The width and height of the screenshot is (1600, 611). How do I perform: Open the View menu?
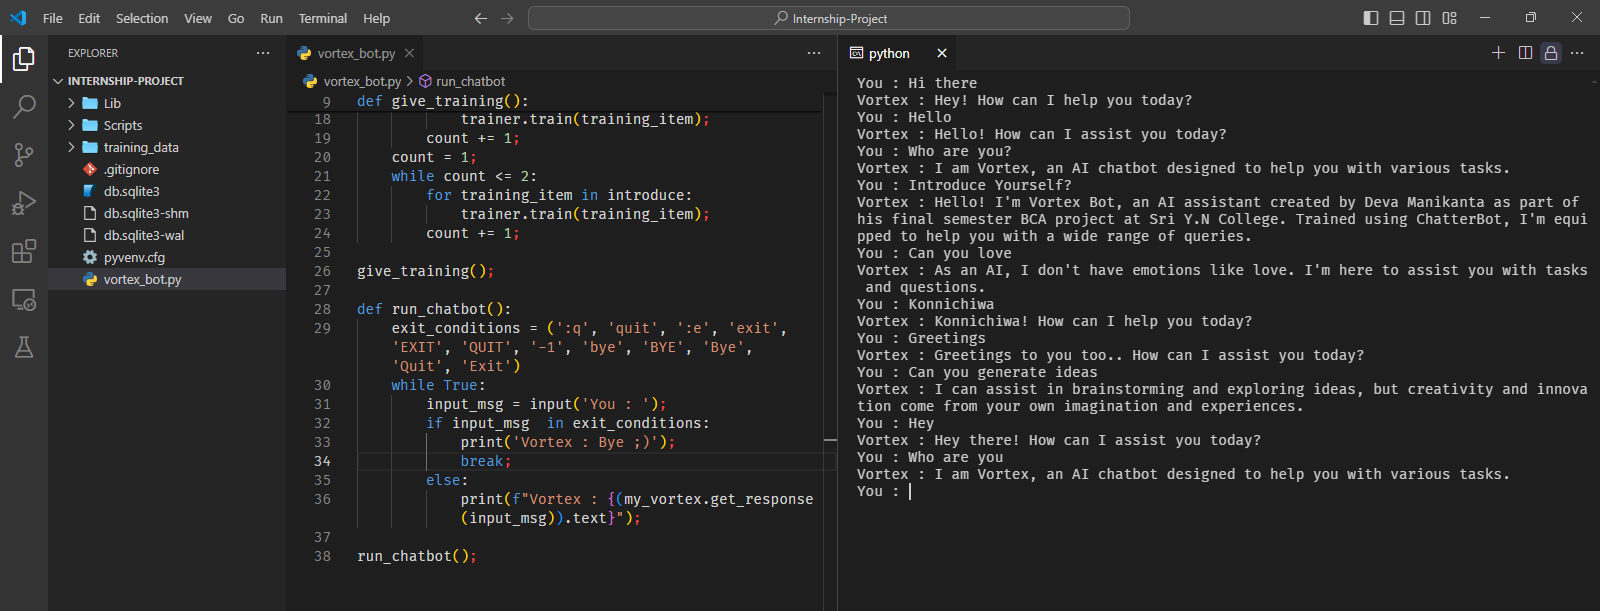pyautogui.click(x=198, y=18)
